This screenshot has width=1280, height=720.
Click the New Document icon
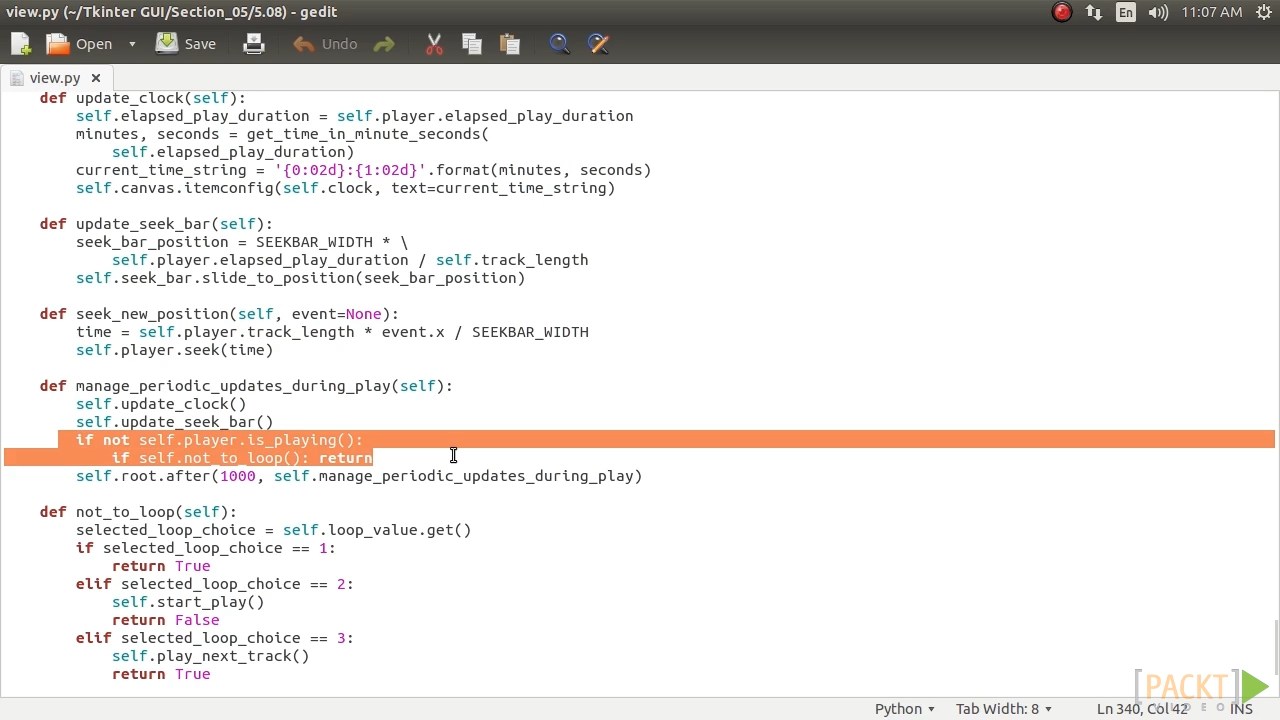[x=21, y=44]
